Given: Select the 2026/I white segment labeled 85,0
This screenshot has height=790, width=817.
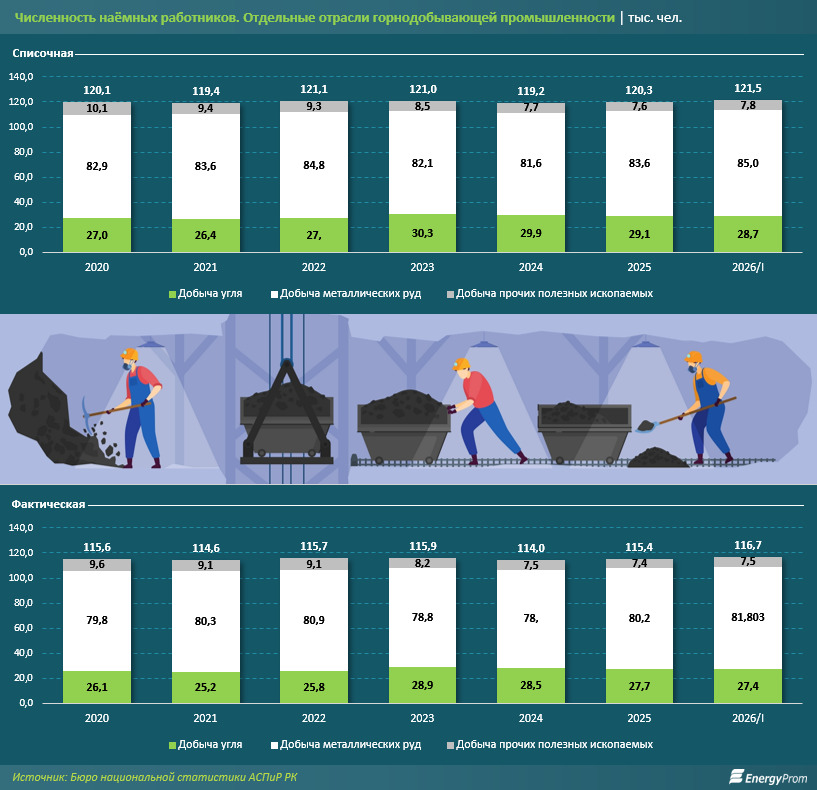Looking at the screenshot, I should pos(748,163).
